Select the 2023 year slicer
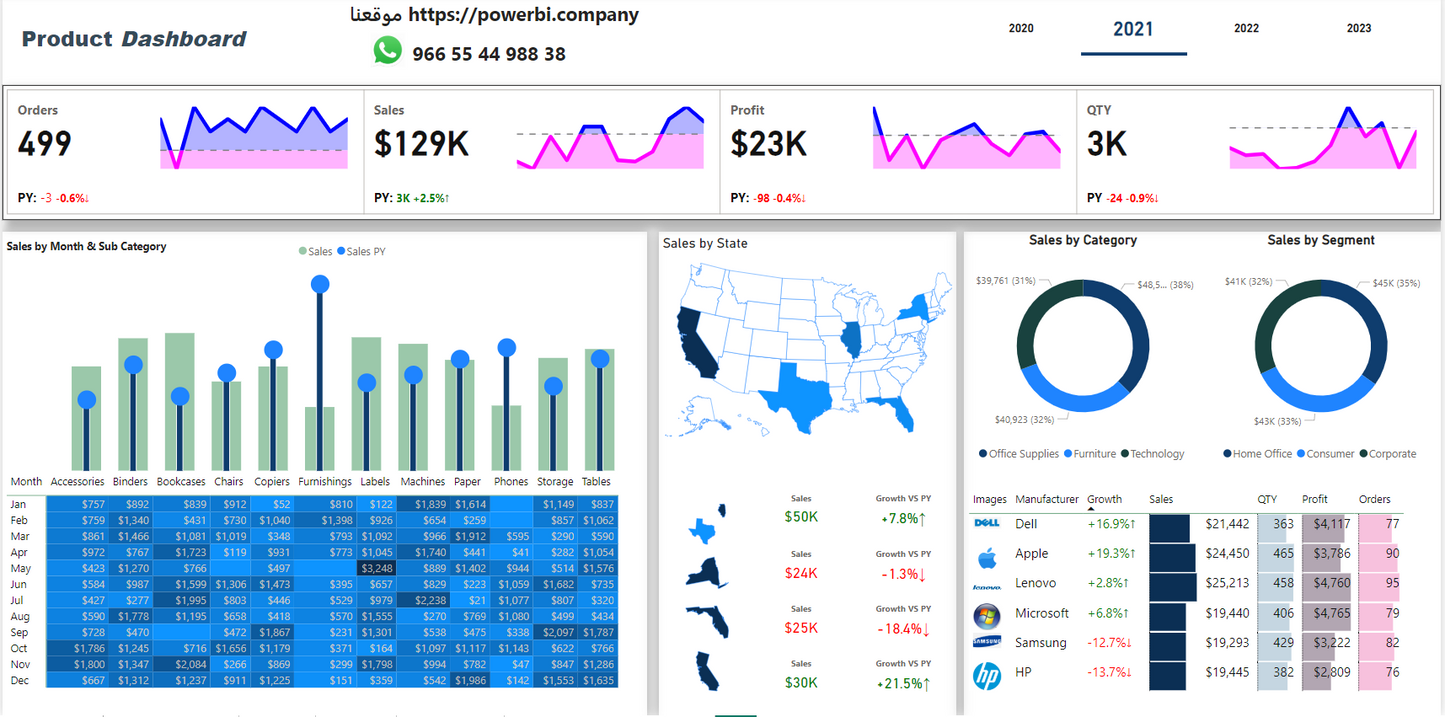This screenshot has width=1445, height=717. tap(1359, 29)
